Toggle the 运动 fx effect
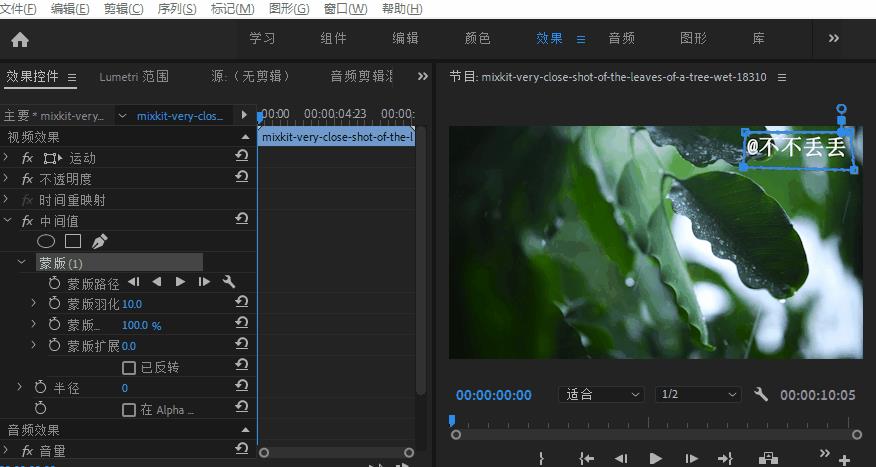Image resolution: width=876 pixels, height=467 pixels. pyautogui.click(x=27, y=159)
